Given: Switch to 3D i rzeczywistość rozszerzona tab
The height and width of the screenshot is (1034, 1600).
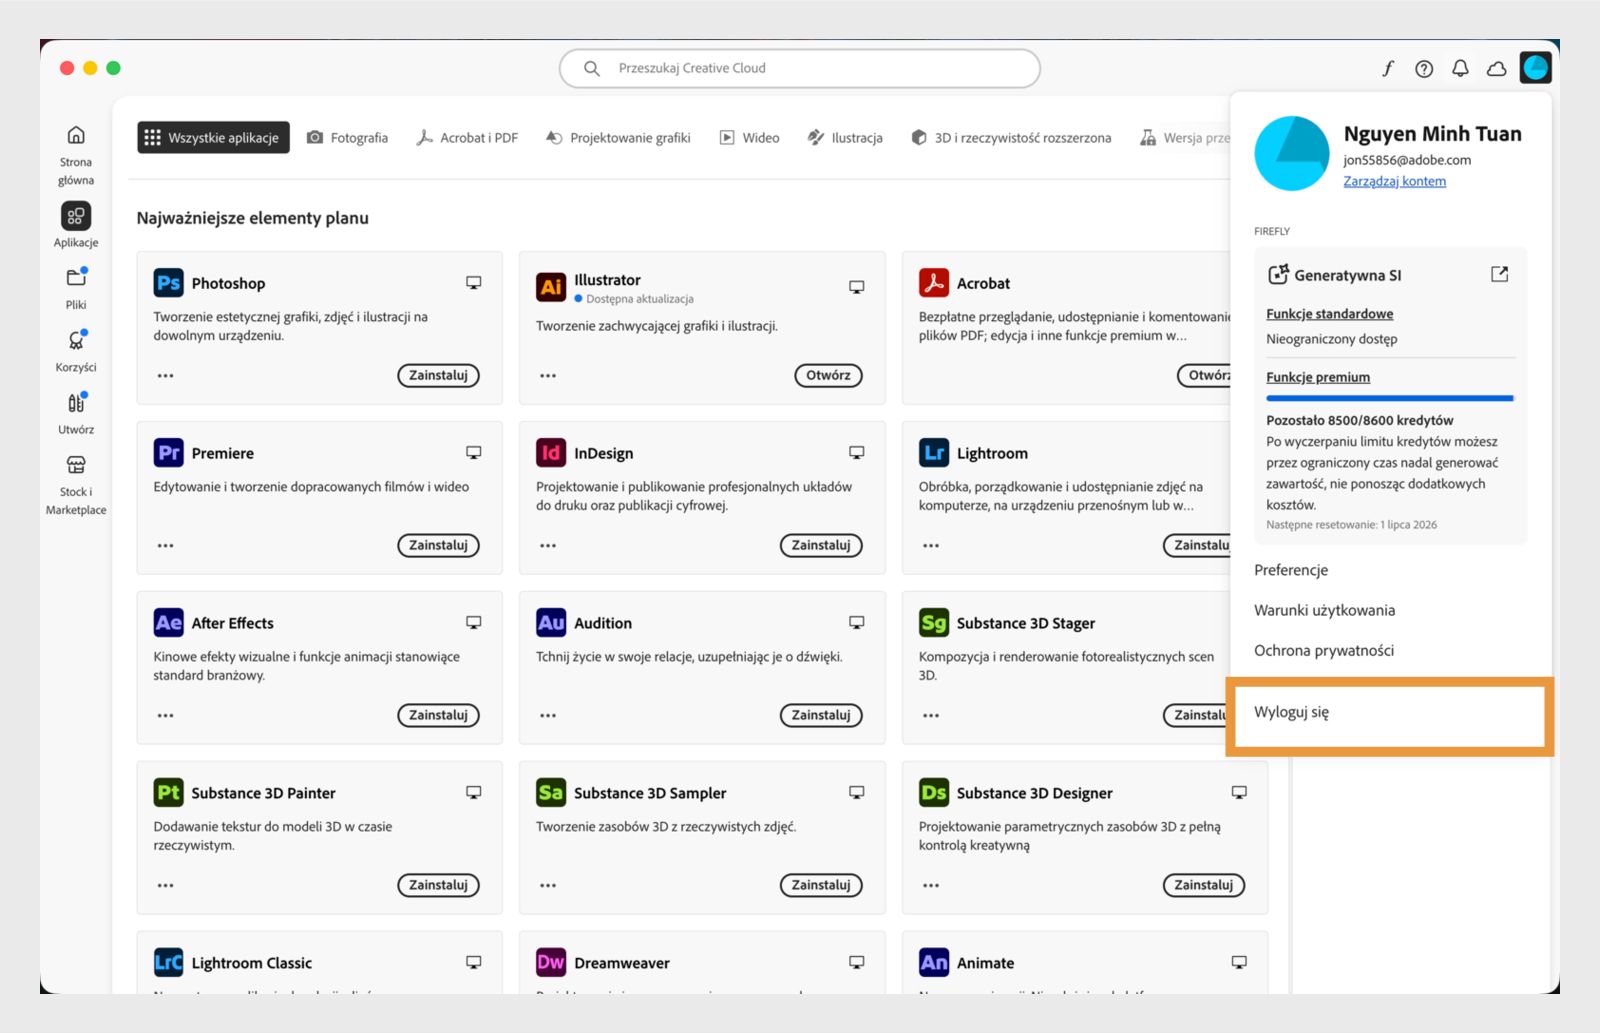Looking at the screenshot, I should (1011, 138).
